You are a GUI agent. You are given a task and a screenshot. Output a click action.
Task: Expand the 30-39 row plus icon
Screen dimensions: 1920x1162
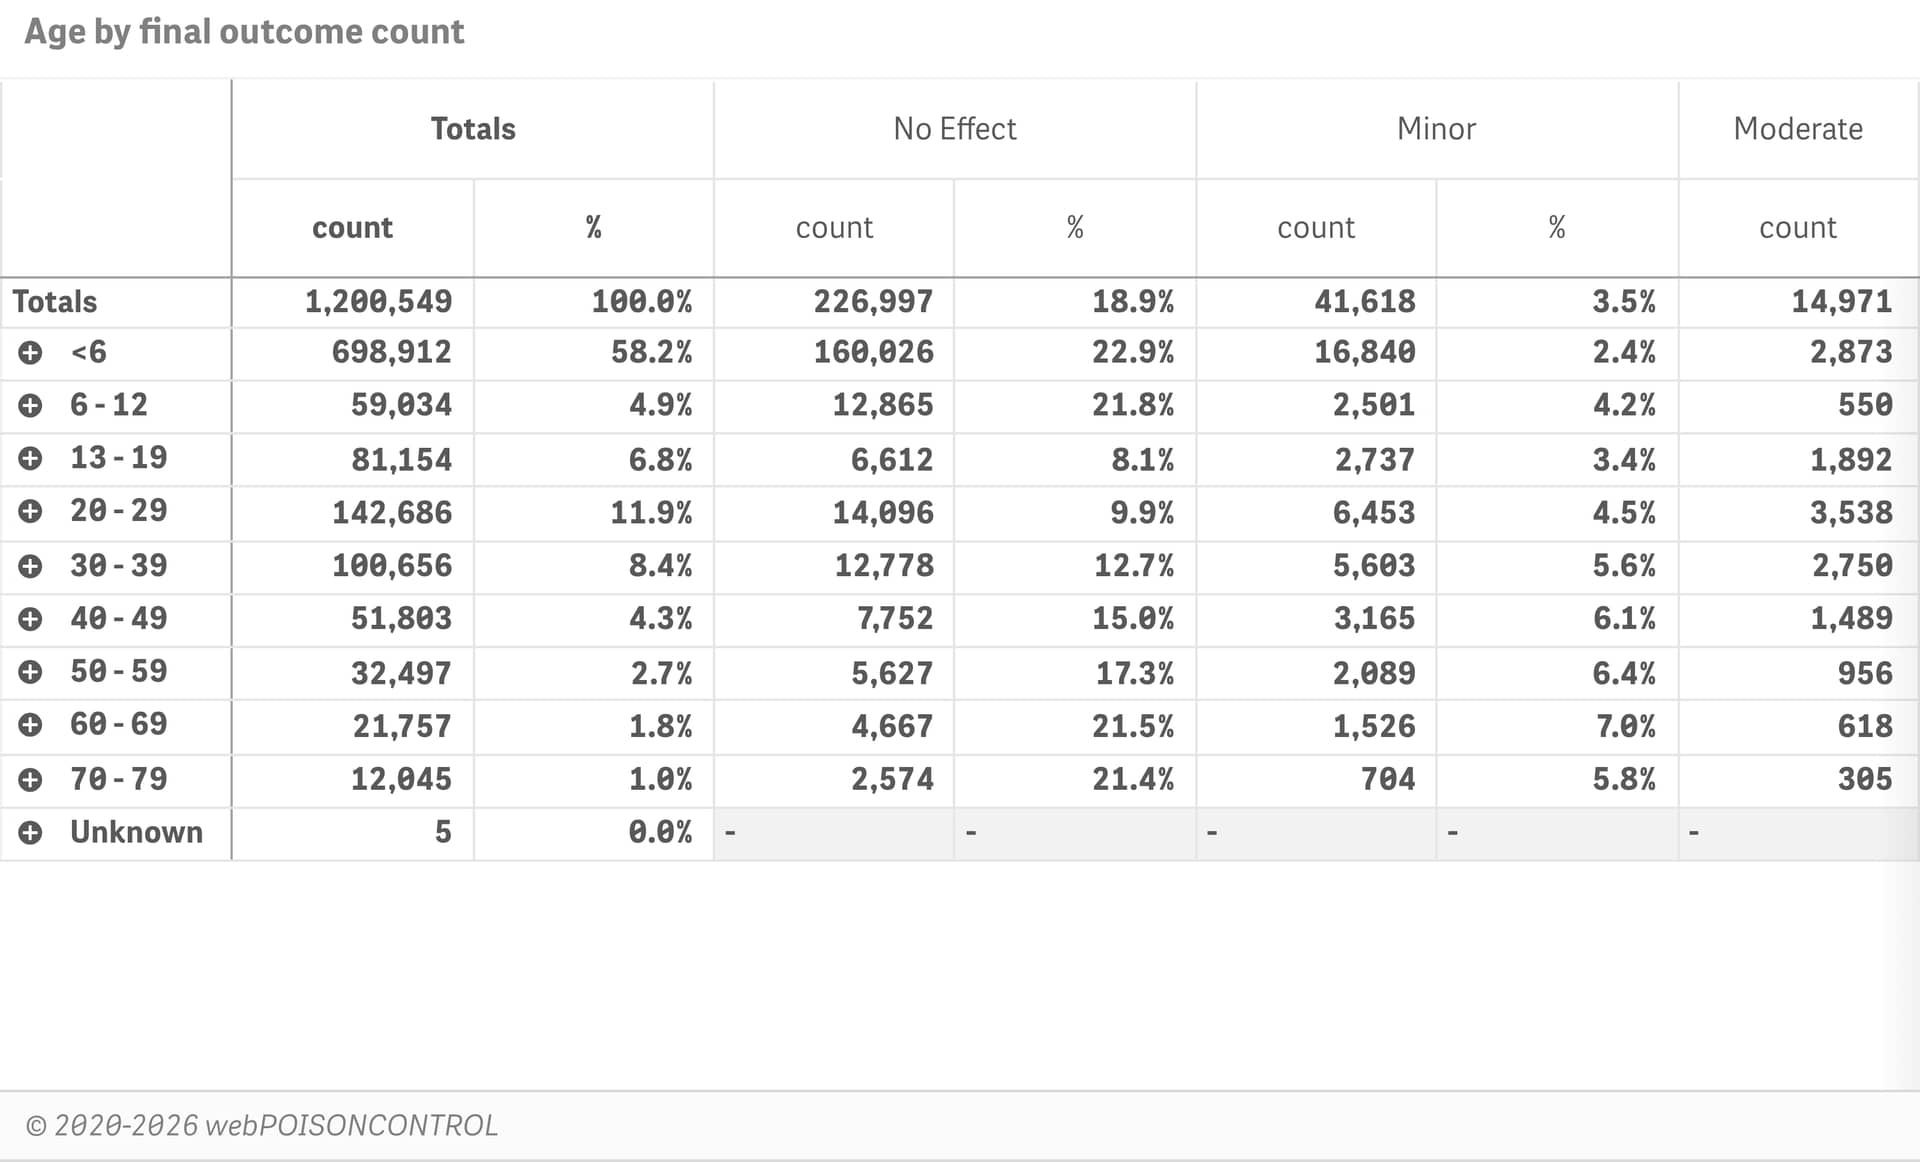(x=30, y=566)
